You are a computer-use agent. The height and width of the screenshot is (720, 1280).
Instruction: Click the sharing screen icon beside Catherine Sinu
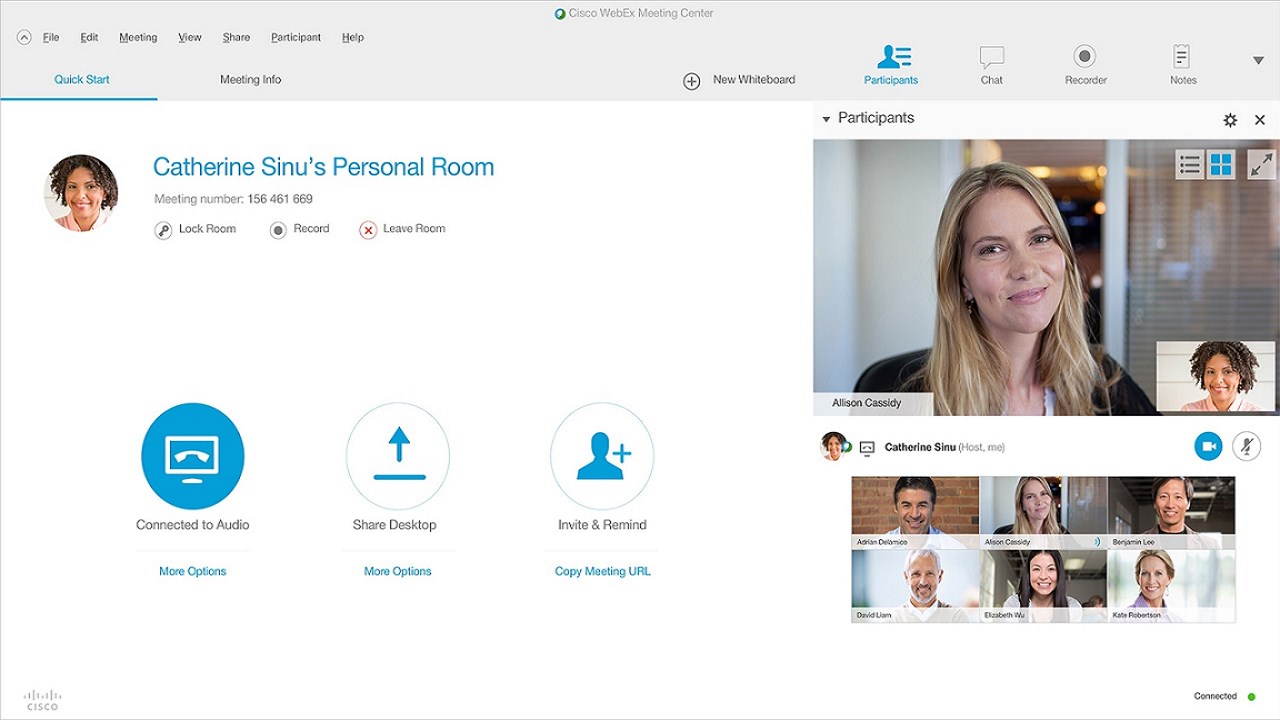pos(867,448)
